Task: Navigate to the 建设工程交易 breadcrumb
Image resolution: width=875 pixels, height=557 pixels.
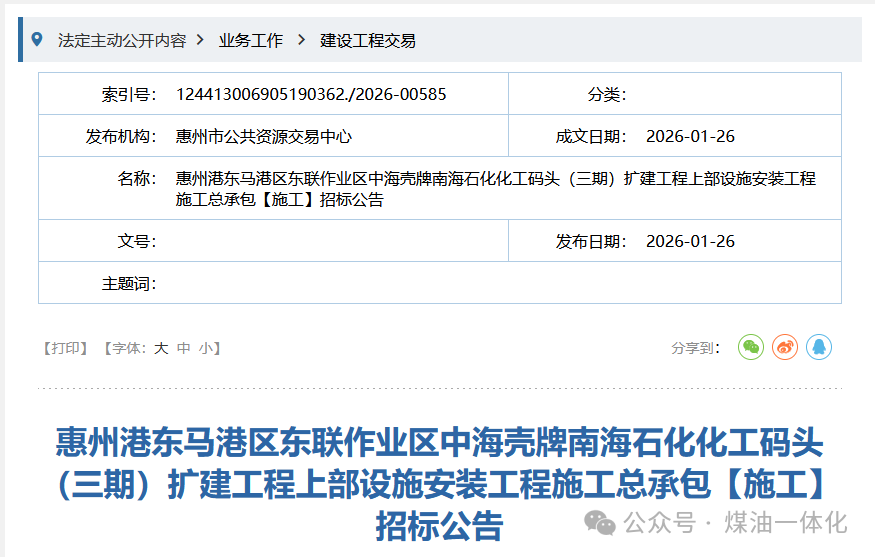Action: (368, 41)
